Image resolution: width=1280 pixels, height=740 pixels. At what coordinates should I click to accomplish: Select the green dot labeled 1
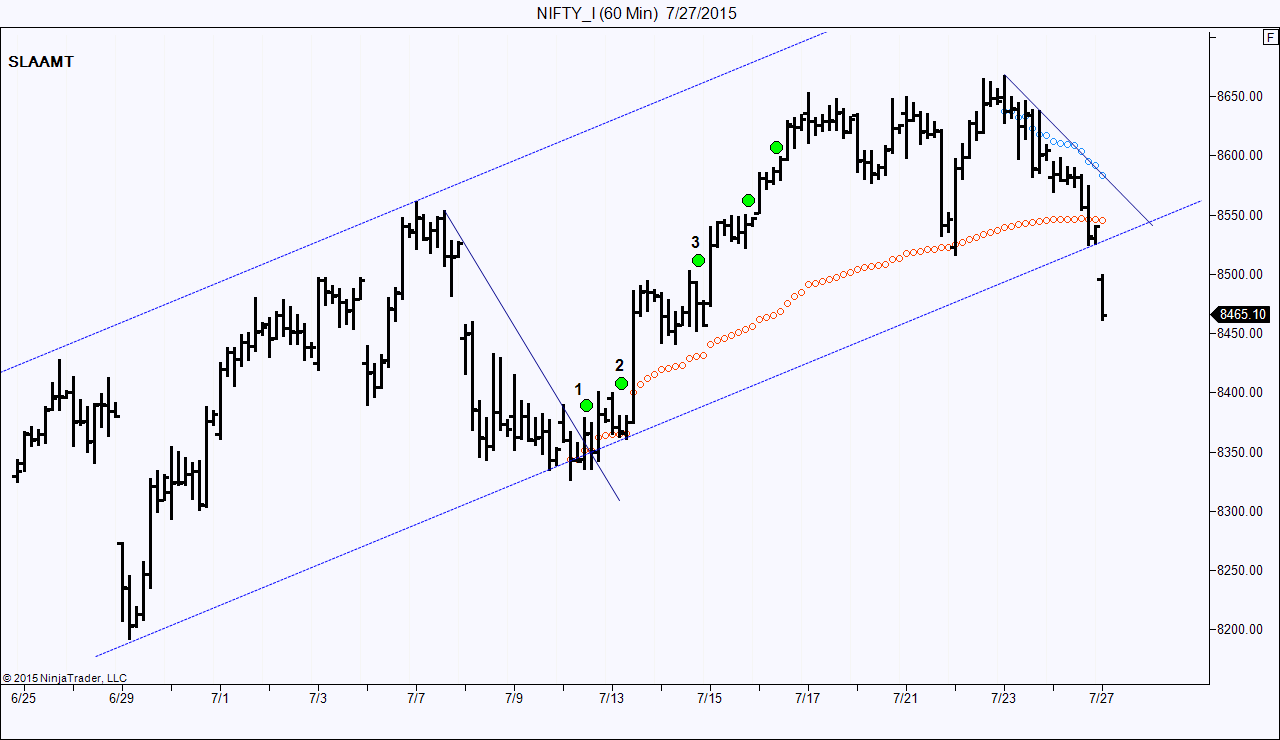[587, 405]
